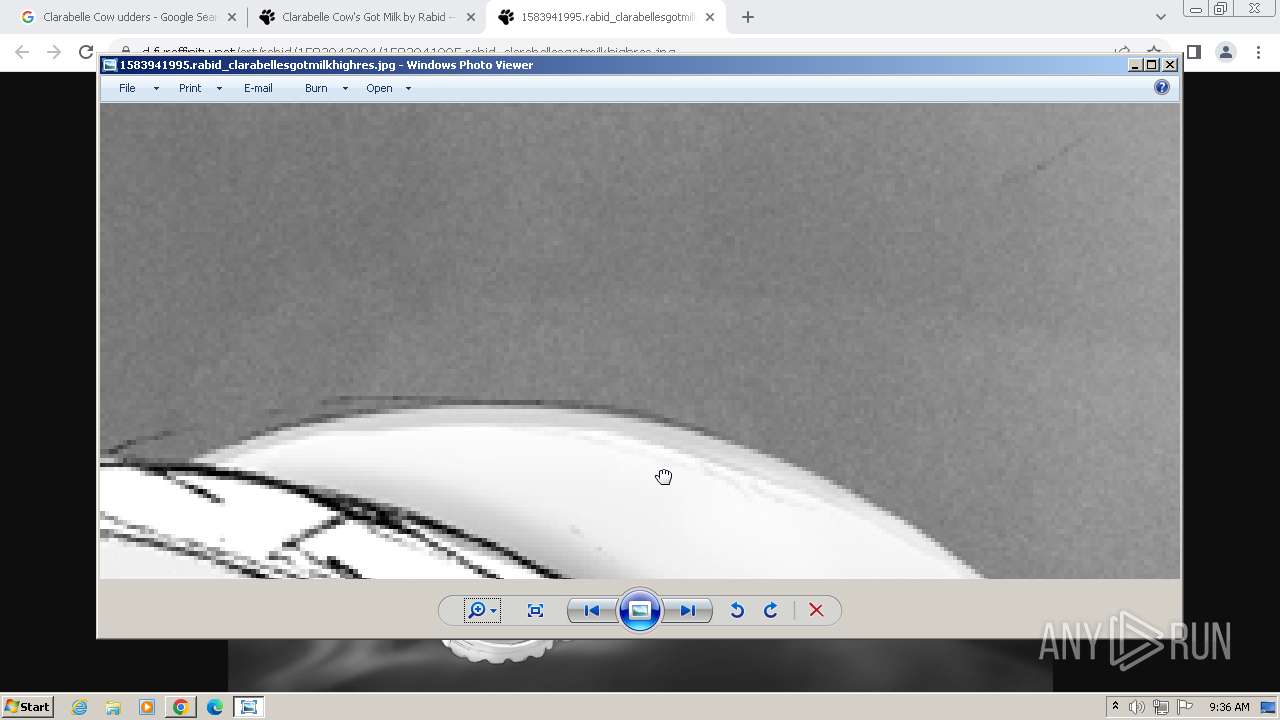Click the Photo Viewer title bar icon
Viewport: 1280px width, 720px height.
coord(110,65)
